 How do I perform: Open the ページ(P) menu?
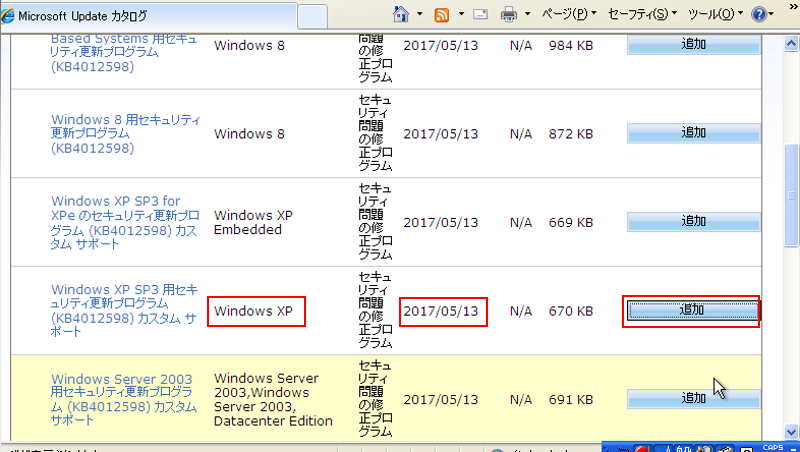(x=569, y=14)
